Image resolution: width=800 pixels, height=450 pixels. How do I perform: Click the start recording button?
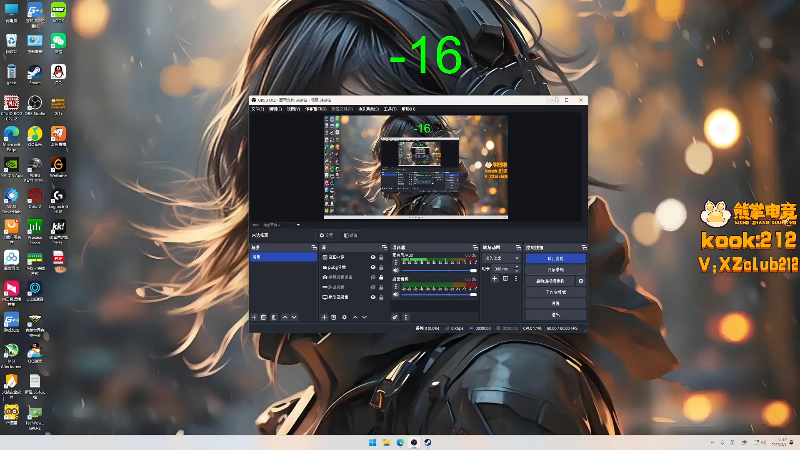[555, 270]
